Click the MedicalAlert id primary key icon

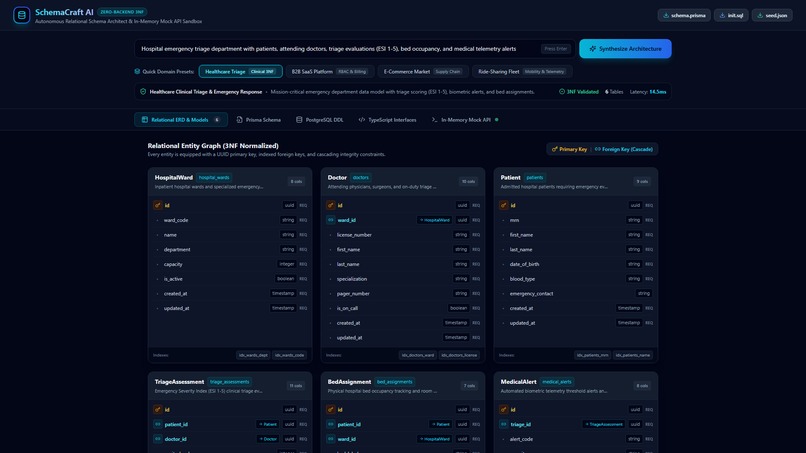point(504,410)
